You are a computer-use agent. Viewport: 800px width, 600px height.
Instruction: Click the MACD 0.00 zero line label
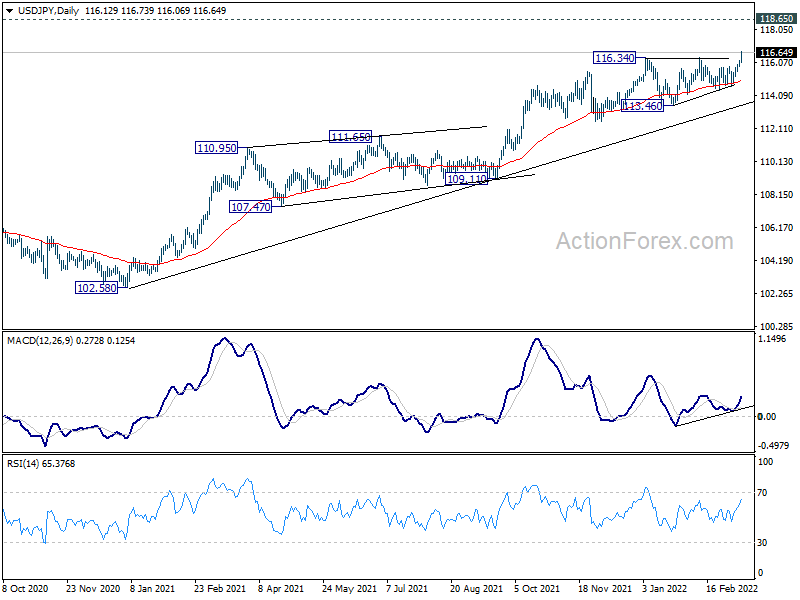pos(767,417)
